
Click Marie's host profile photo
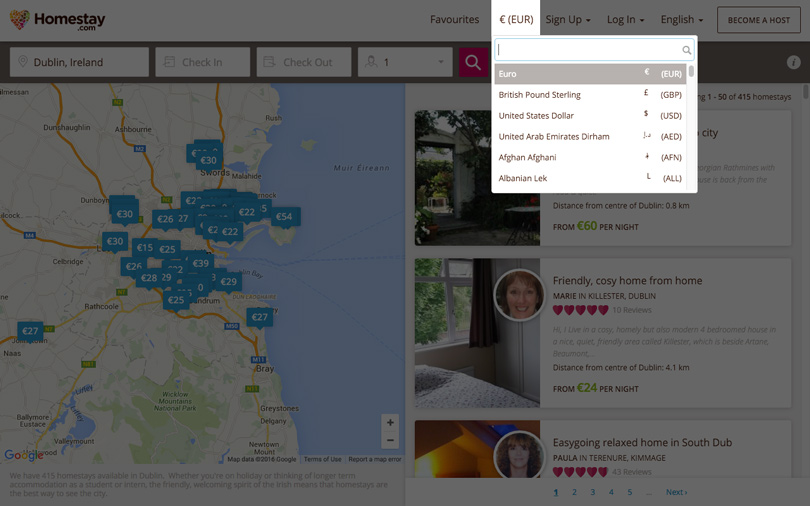[x=519, y=295]
